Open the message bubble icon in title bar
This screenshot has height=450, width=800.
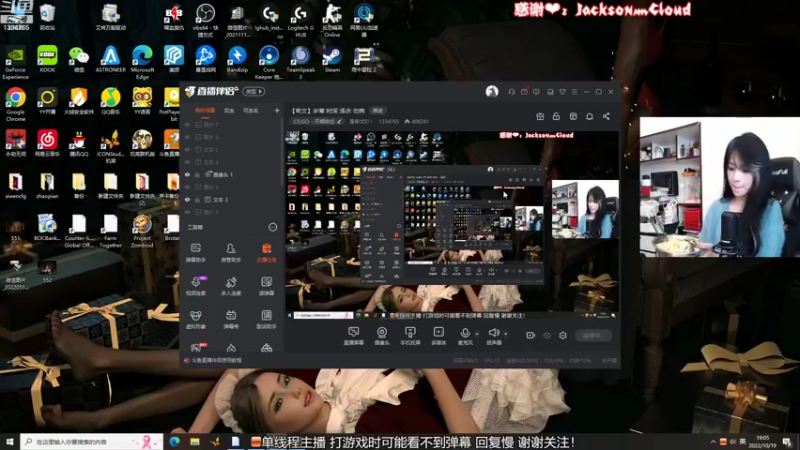click(536, 92)
